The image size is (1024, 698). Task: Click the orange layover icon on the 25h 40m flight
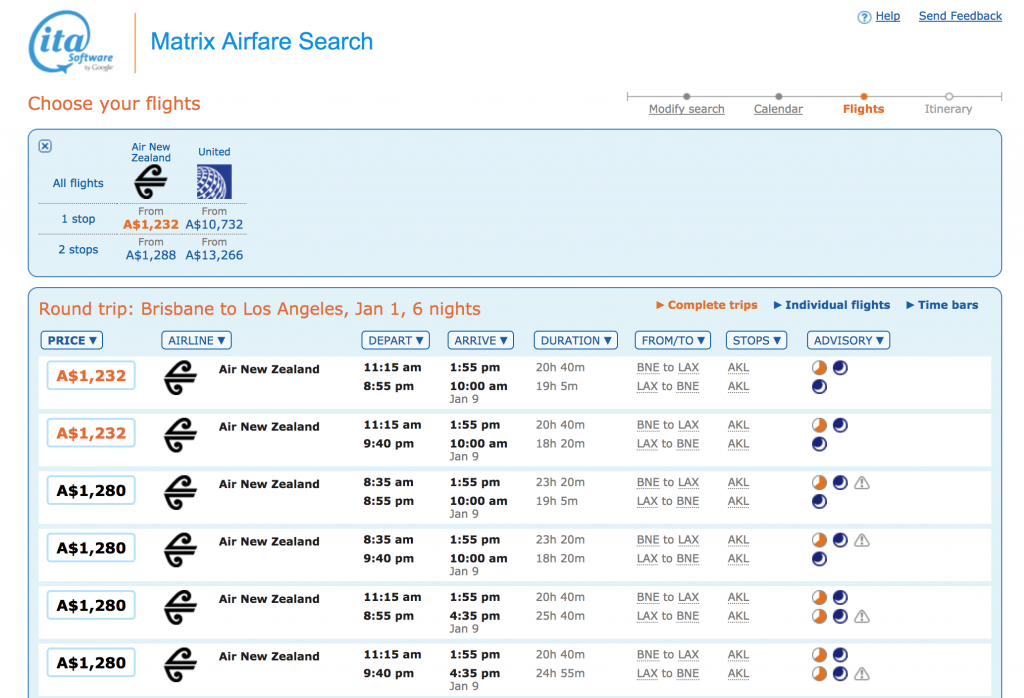[x=820, y=616]
